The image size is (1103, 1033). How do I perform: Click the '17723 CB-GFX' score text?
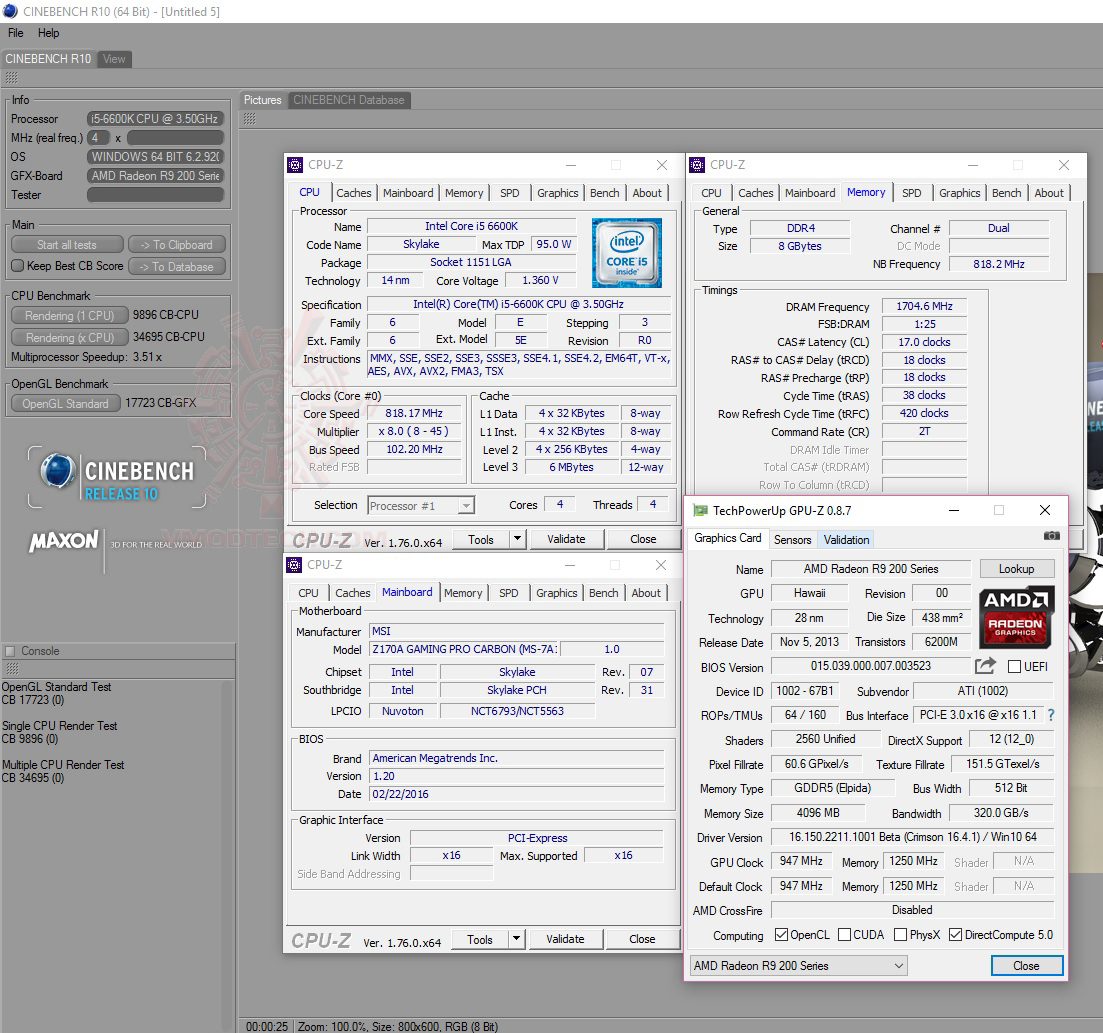(160, 403)
